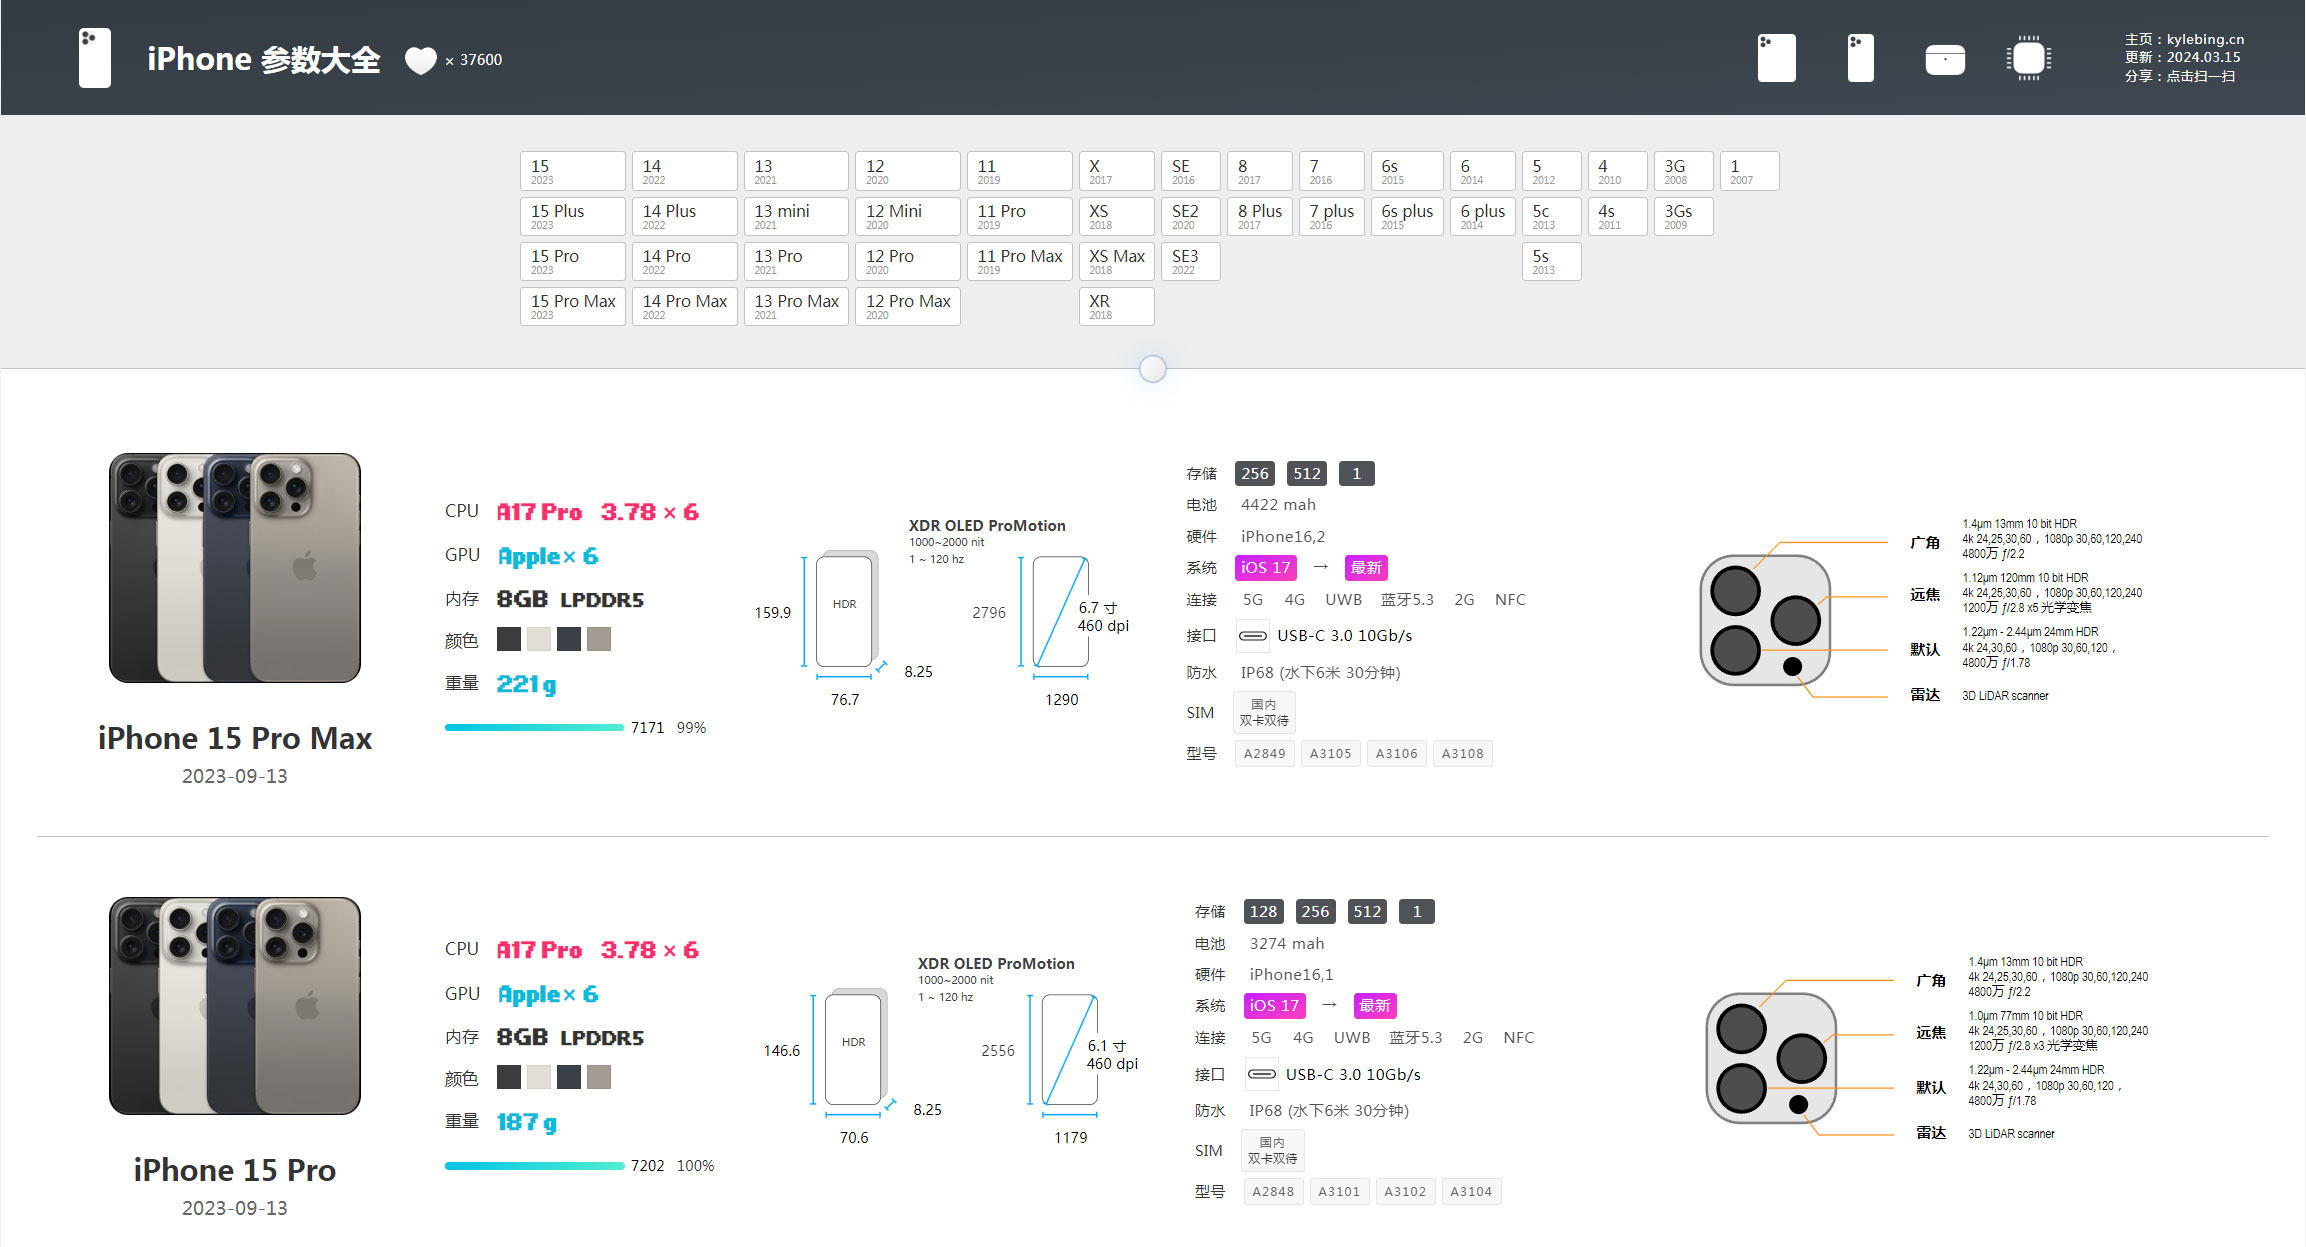Click the iPhone 15 Pro Max product photo
Screen dimensions: 2306x1247
[x=235, y=568]
